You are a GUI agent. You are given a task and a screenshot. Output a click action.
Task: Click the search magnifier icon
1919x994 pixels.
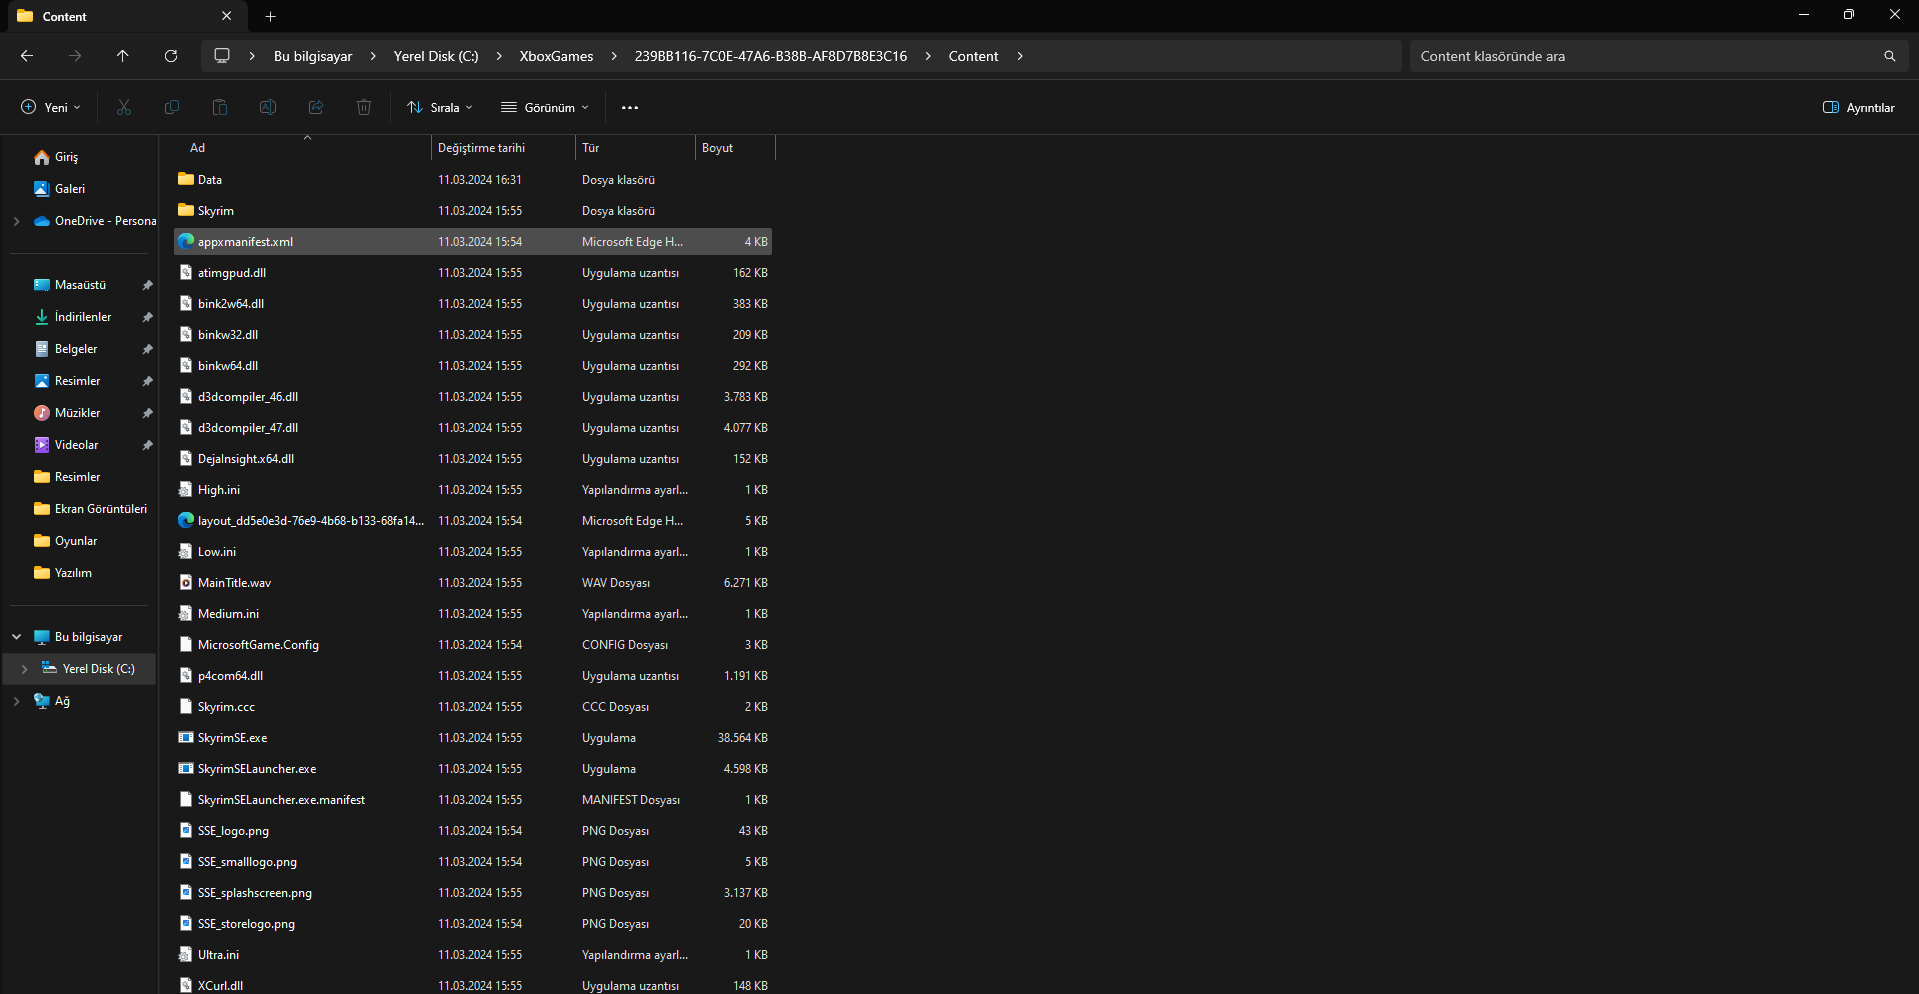[x=1890, y=56]
